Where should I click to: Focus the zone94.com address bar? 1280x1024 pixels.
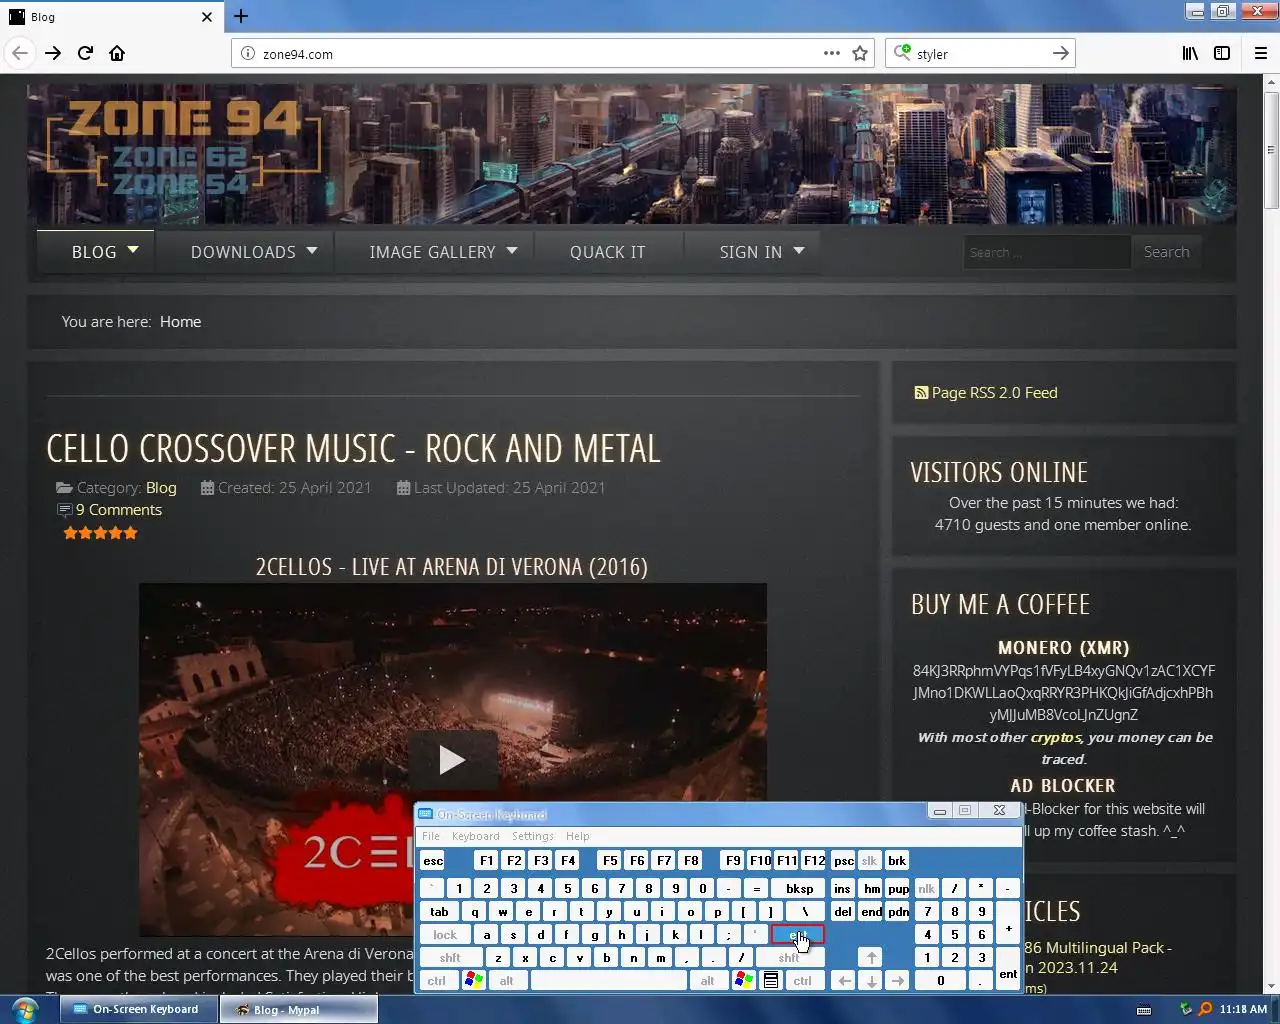click(x=540, y=54)
